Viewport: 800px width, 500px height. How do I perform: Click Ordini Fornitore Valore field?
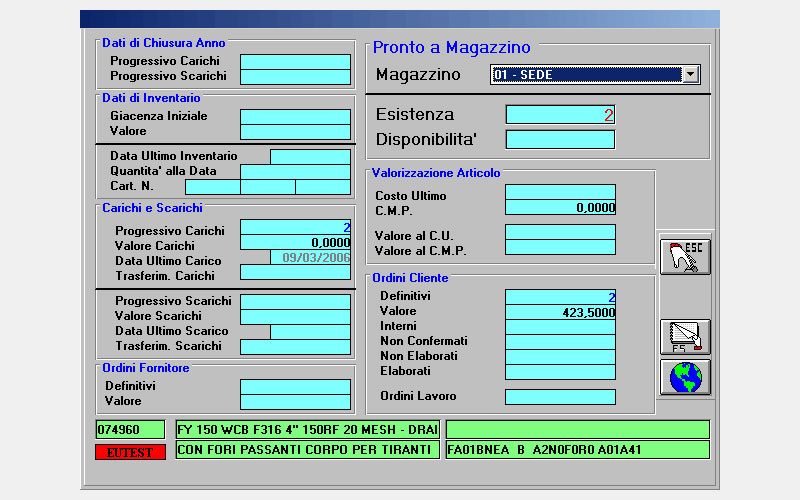[295, 402]
